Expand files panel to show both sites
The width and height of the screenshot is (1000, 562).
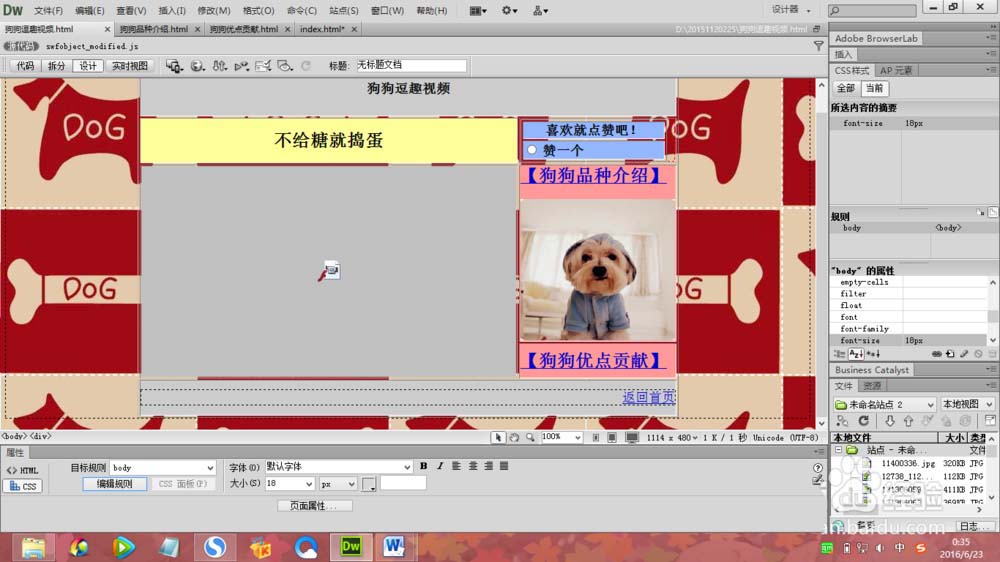990,420
